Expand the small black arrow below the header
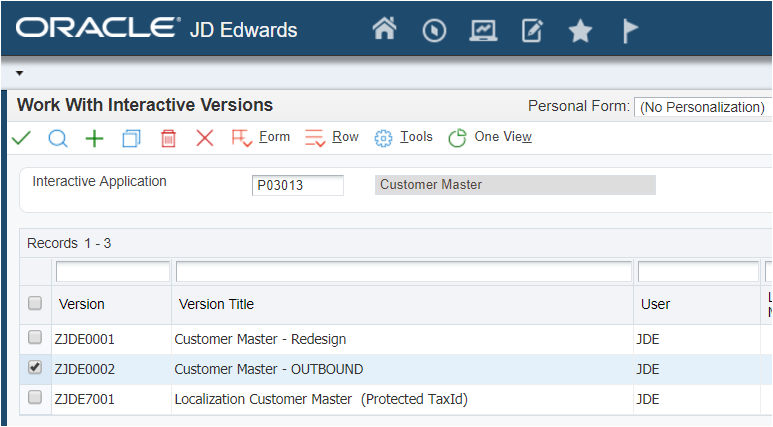Image resolution: width=773 pixels, height=427 pixels. [19, 73]
